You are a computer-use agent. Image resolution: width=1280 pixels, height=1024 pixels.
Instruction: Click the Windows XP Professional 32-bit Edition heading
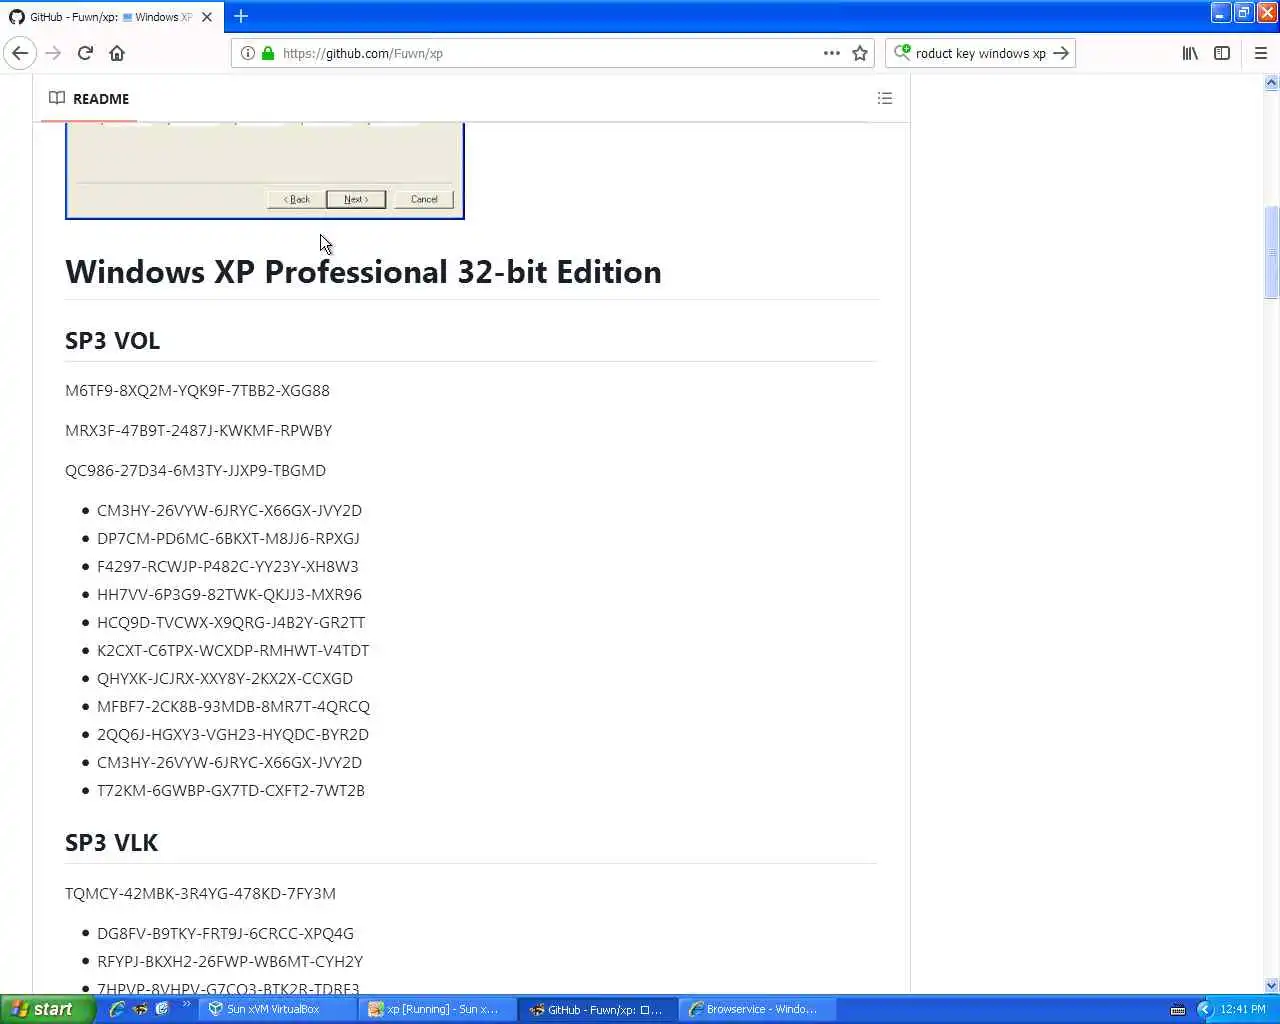[363, 272]
